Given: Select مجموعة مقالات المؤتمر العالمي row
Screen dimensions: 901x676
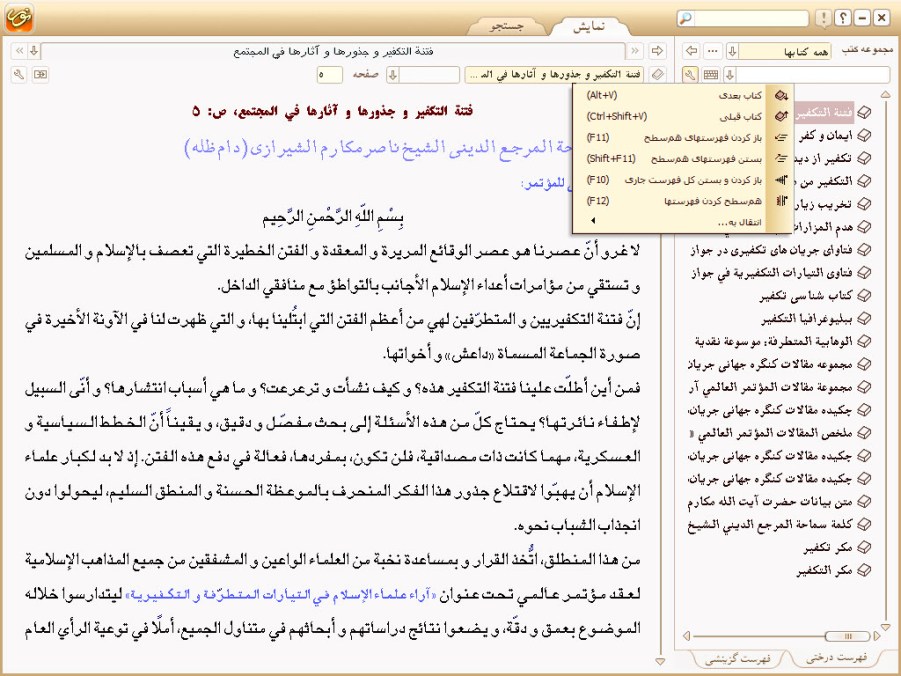Looking at the screenshot, I should [x=770, y=387].
